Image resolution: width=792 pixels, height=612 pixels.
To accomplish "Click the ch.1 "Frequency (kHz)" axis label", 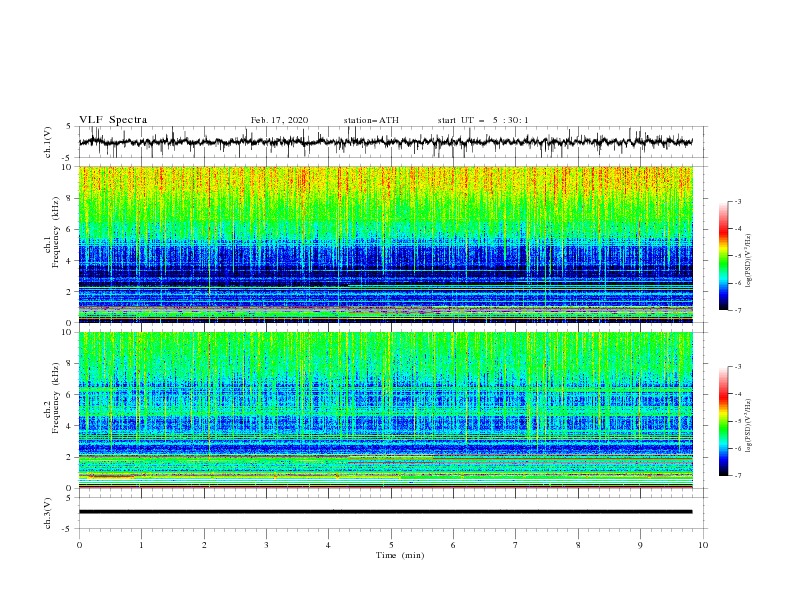I will [56, 232].
